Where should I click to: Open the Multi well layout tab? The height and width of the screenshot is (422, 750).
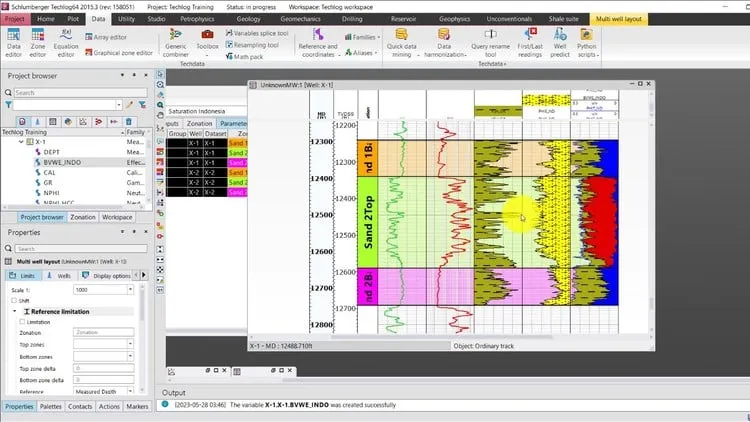coord(618,19)
